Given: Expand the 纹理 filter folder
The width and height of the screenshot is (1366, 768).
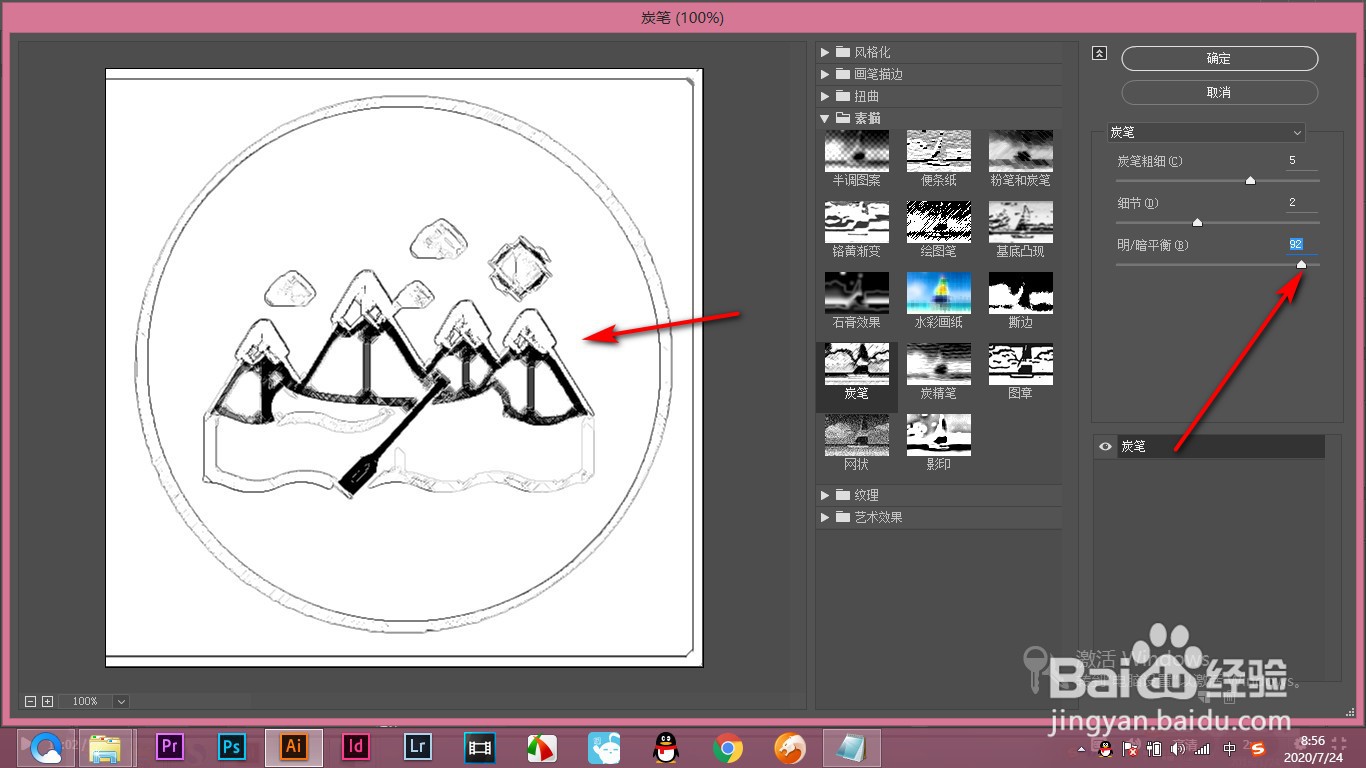Looking at the screenshot, I should pyautogui.click(x=825, y=495).
